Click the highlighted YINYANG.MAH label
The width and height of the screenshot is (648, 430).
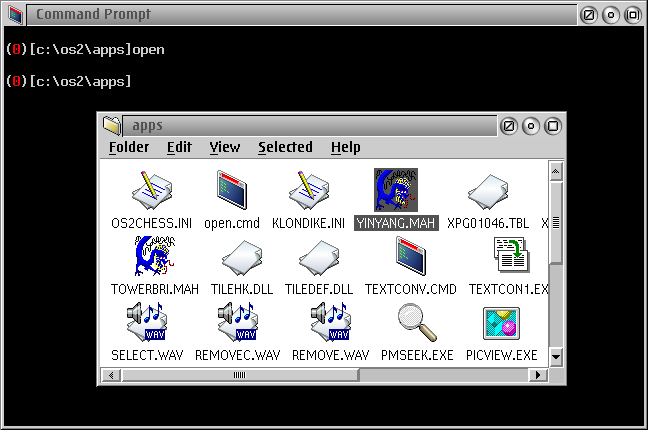pos(396,223)
